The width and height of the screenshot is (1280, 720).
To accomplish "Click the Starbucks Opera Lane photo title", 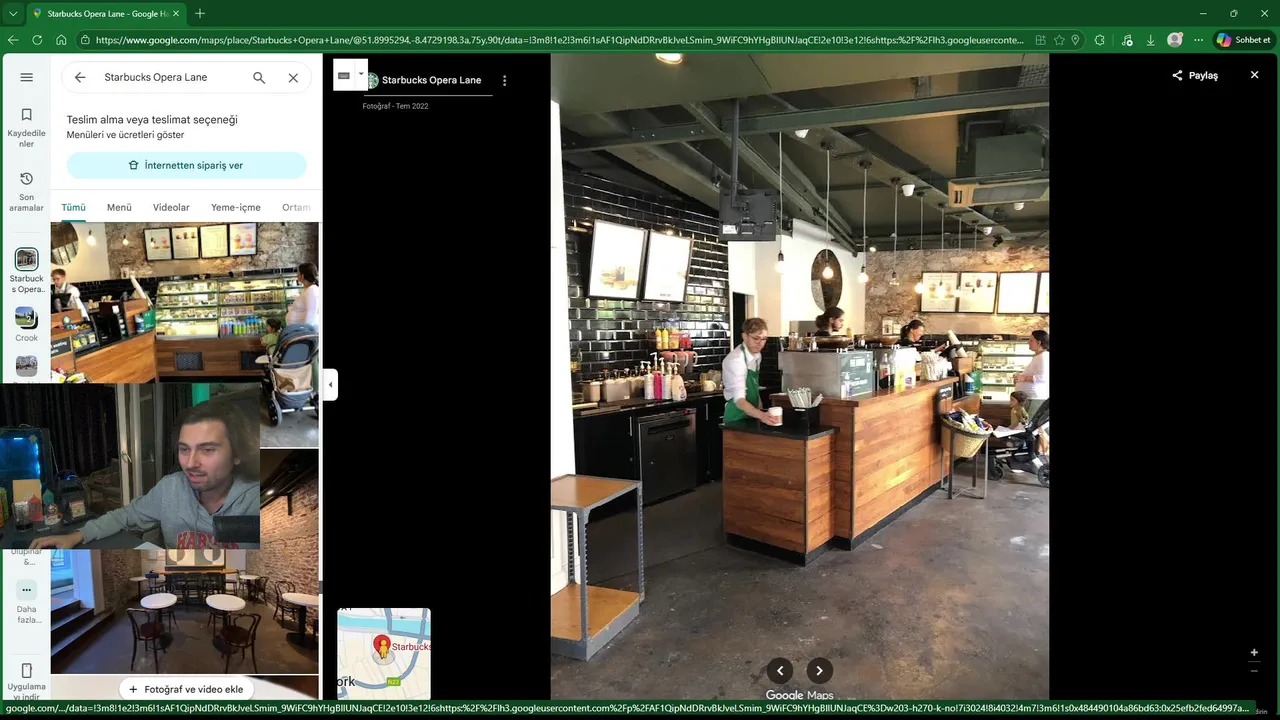I will 431,80.
